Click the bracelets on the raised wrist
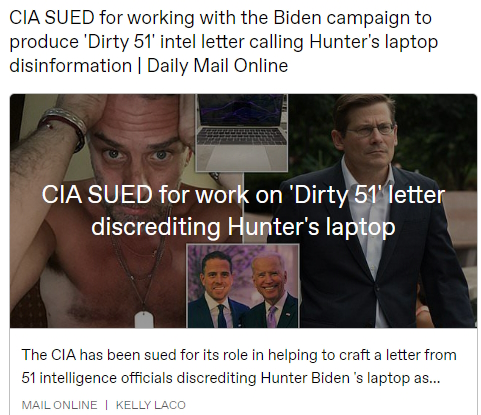 65,125
